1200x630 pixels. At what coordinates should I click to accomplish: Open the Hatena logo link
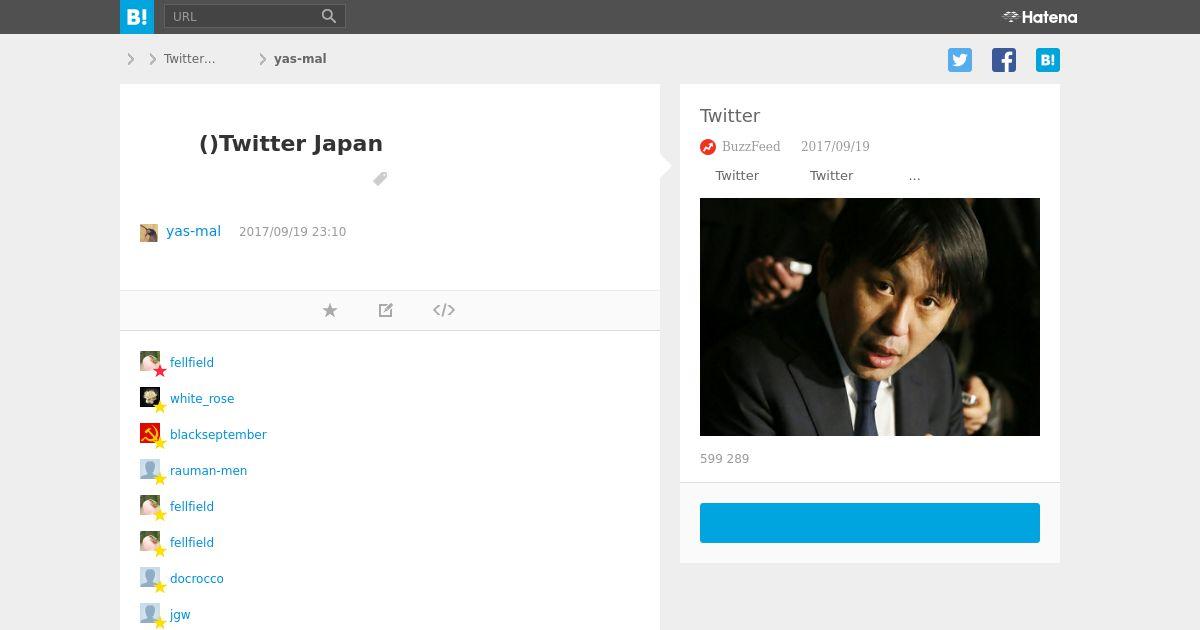coord(1040,17)
